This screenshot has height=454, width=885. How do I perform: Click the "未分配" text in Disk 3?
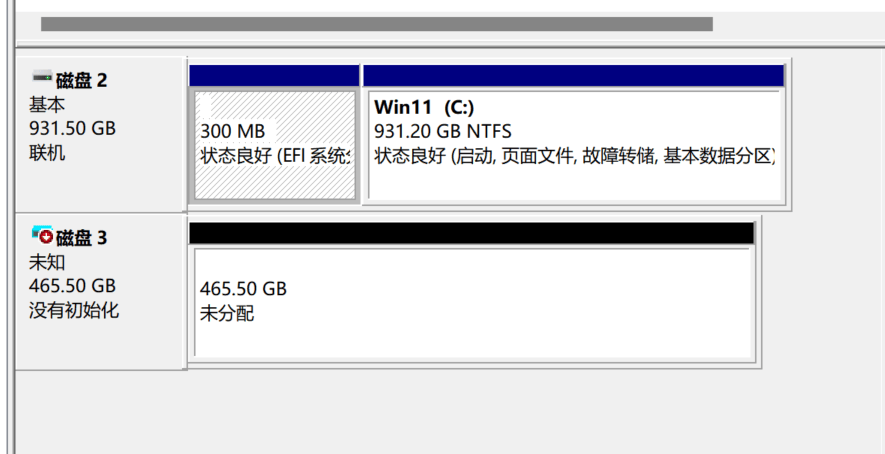[227, 313]
